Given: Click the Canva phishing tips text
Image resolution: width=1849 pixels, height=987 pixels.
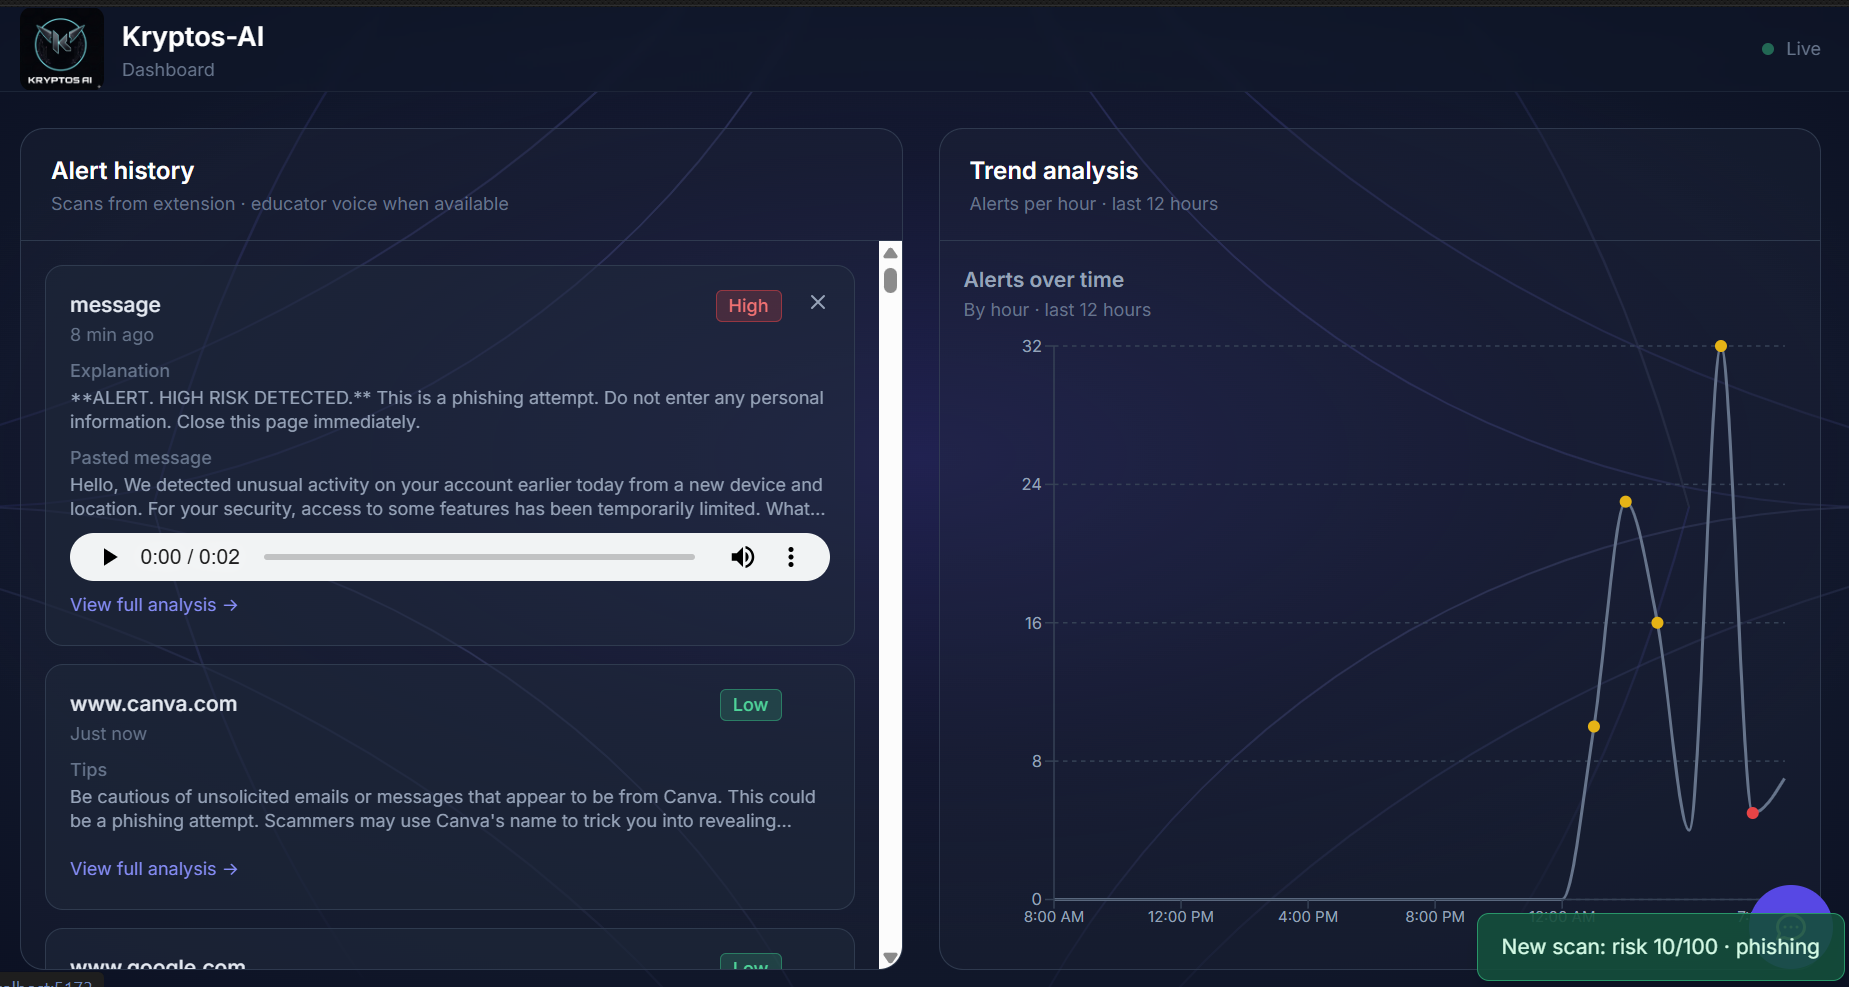Looking at the screenshot, I should 443,809.
